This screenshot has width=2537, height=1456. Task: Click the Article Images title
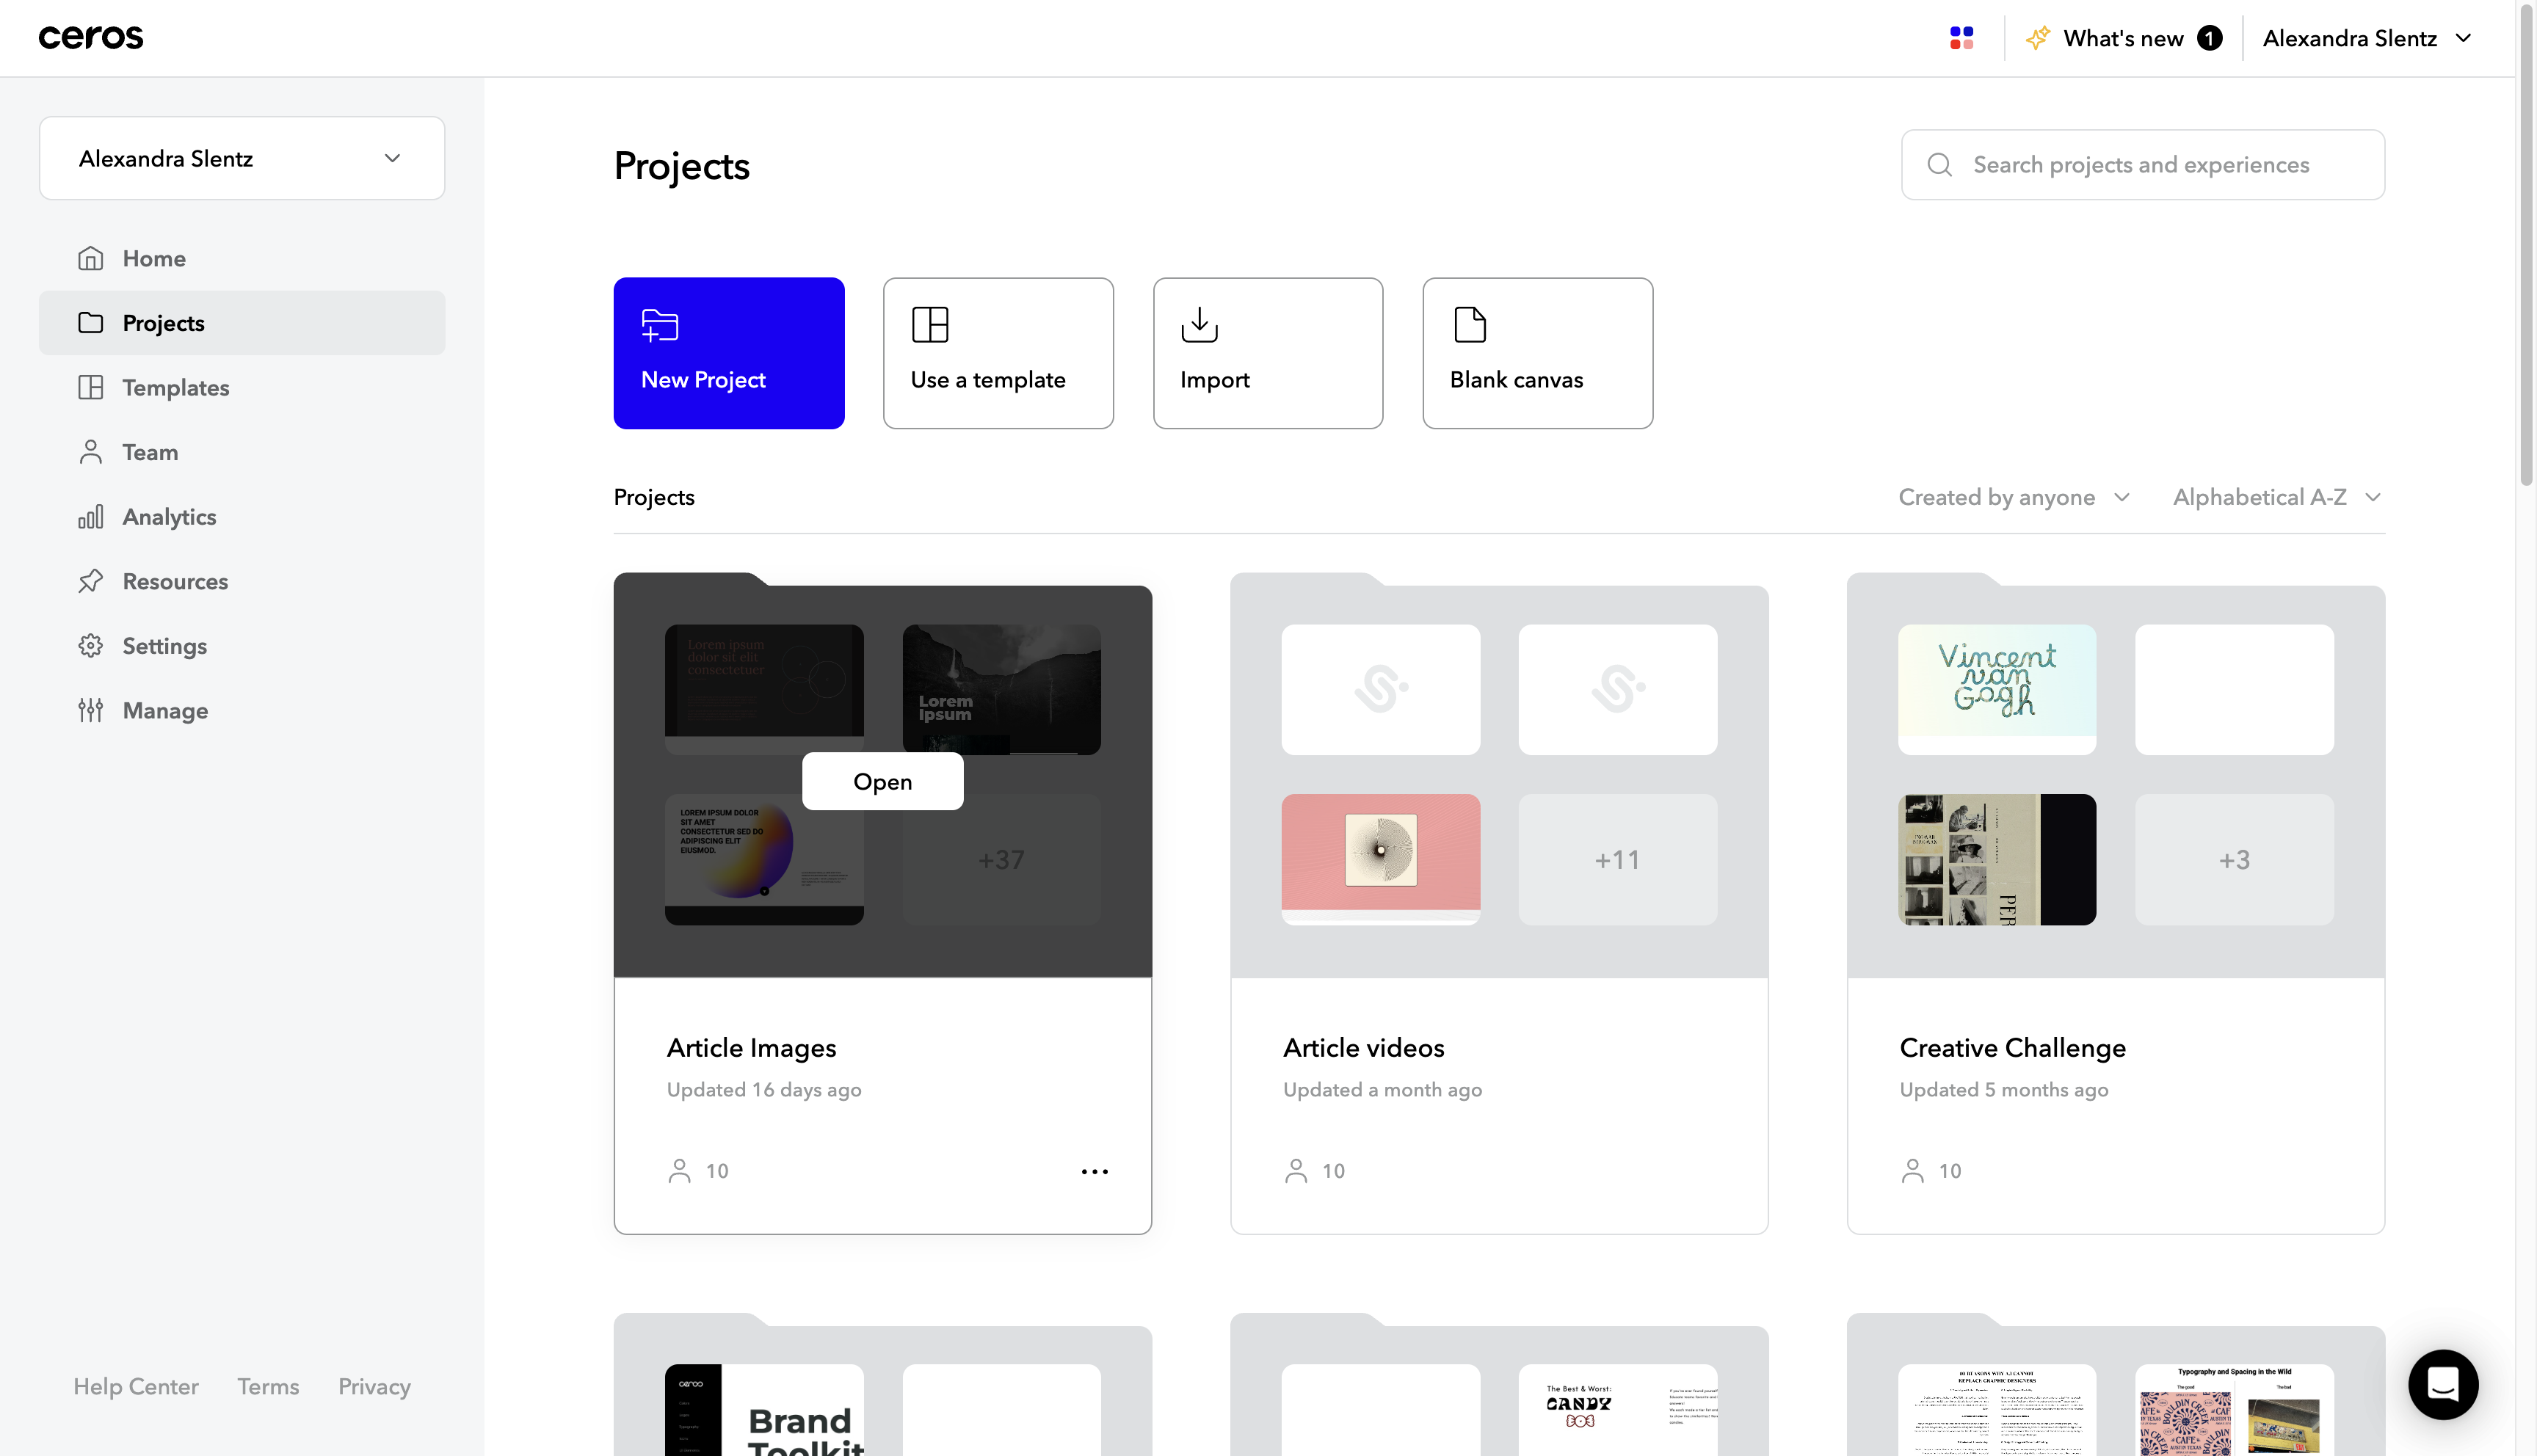click(751, 1047)
